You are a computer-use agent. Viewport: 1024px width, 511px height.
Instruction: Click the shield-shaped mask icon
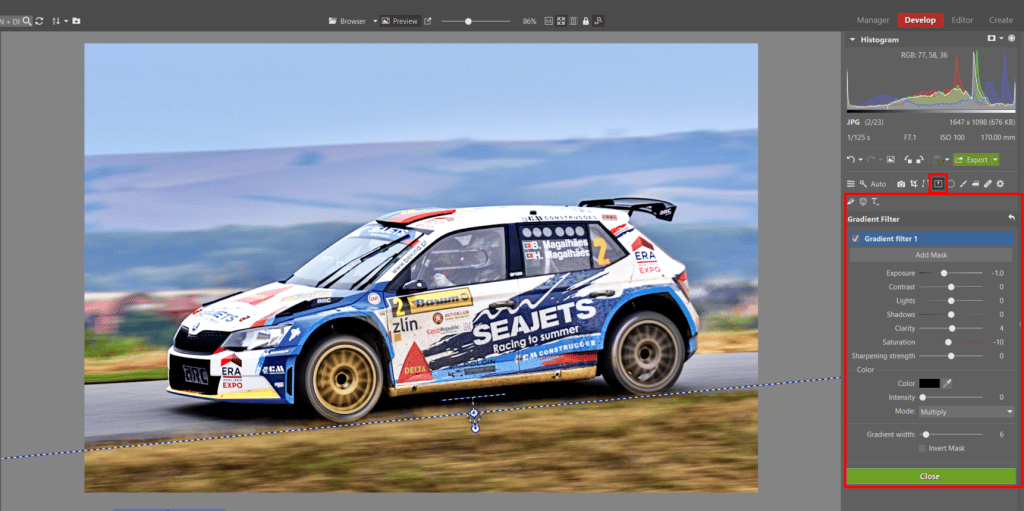(863, 202)
